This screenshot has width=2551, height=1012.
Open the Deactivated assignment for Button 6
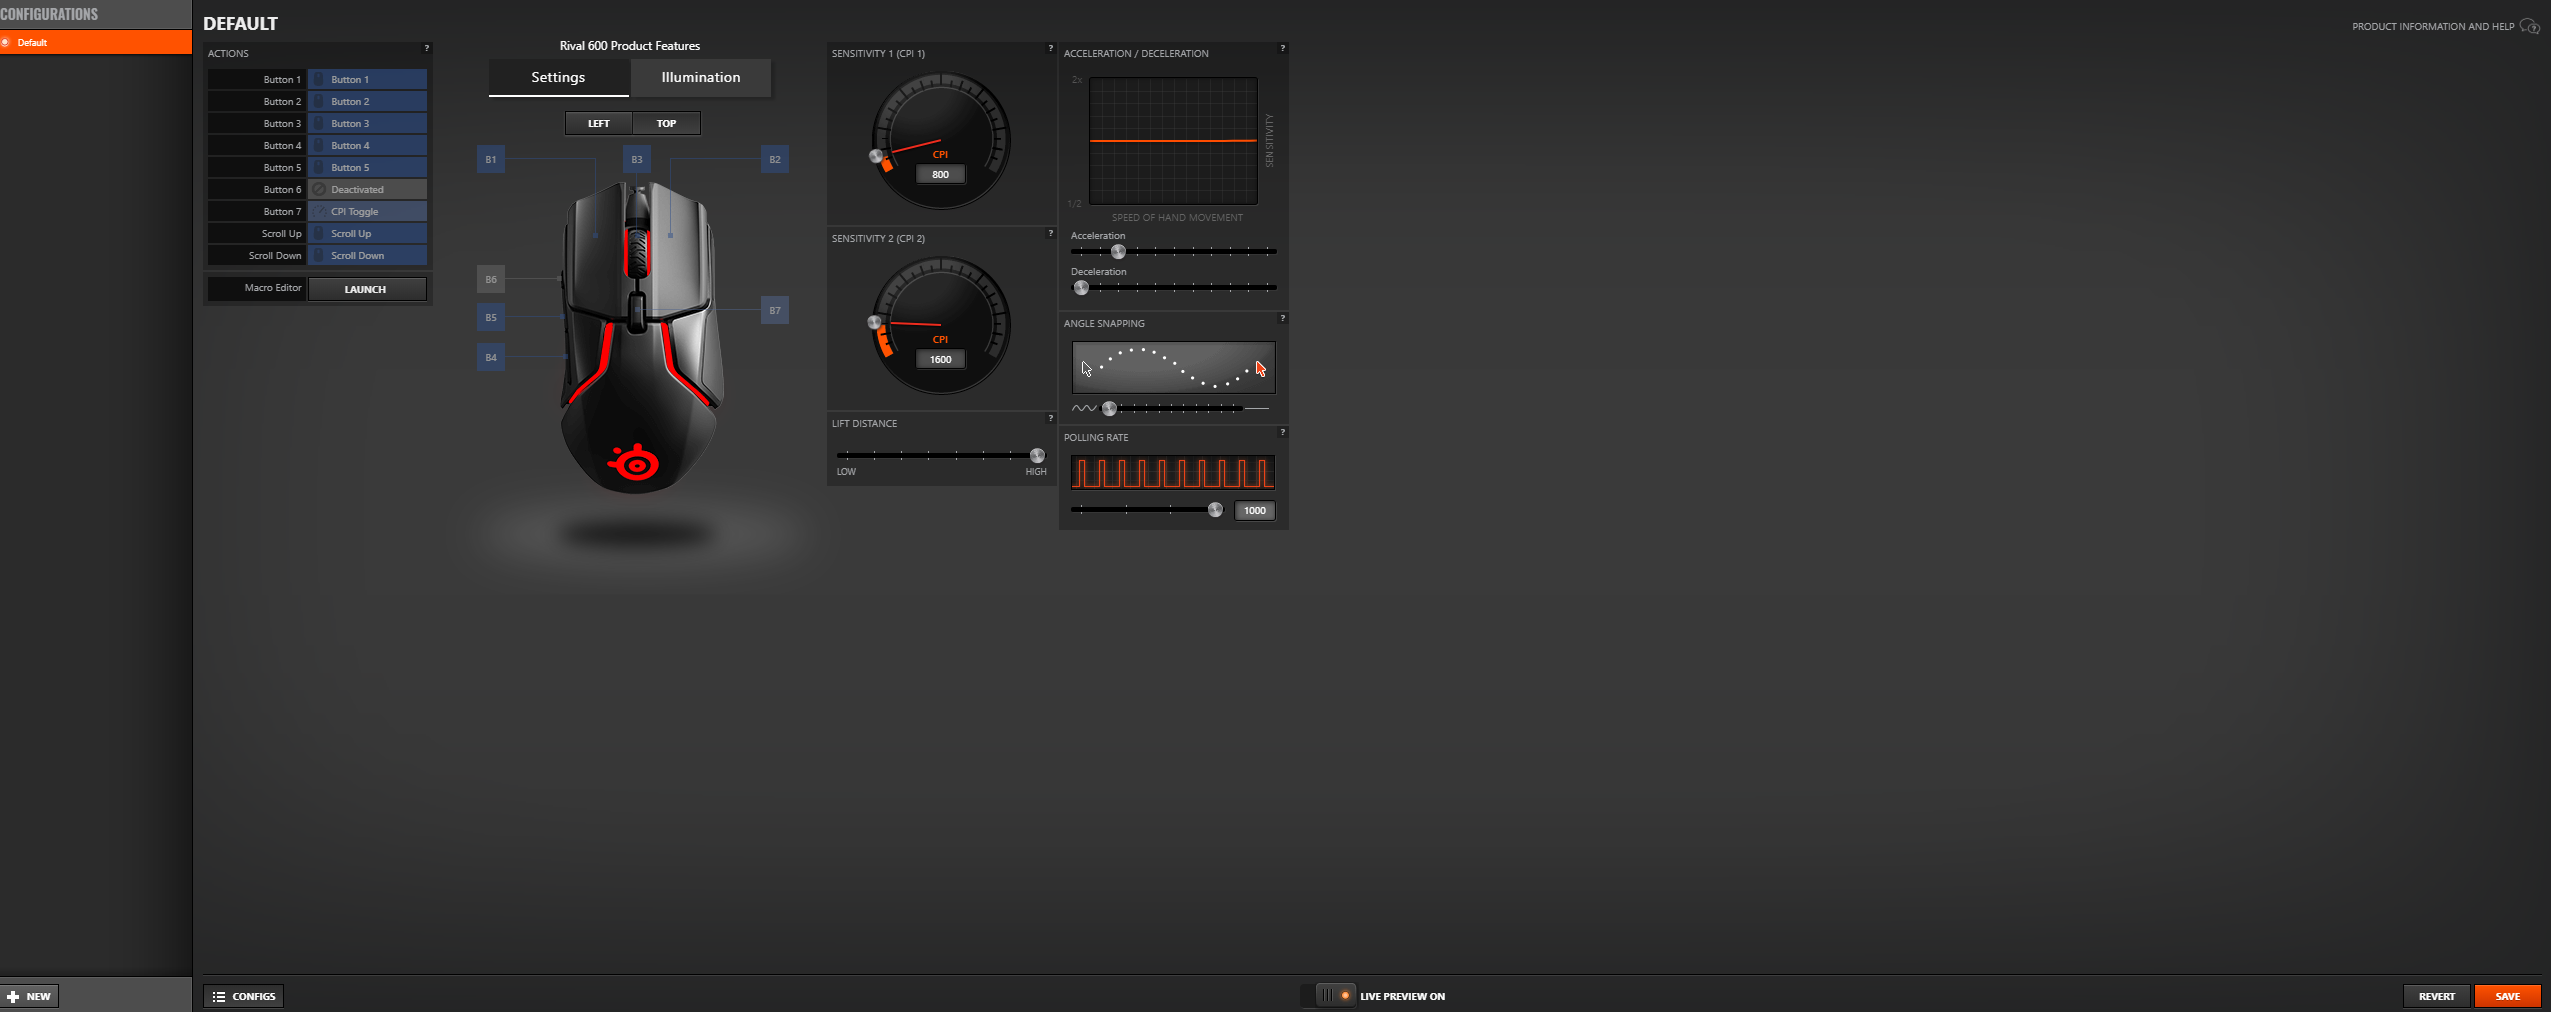tap(367, 189)
